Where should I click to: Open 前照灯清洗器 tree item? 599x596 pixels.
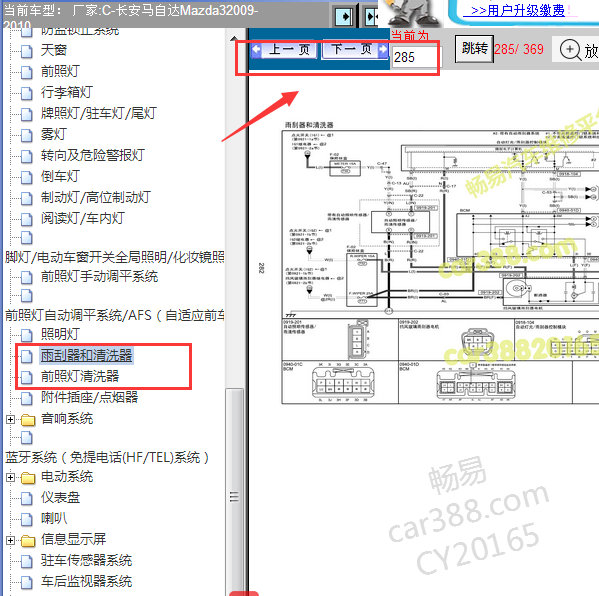[x=80, y=376]
